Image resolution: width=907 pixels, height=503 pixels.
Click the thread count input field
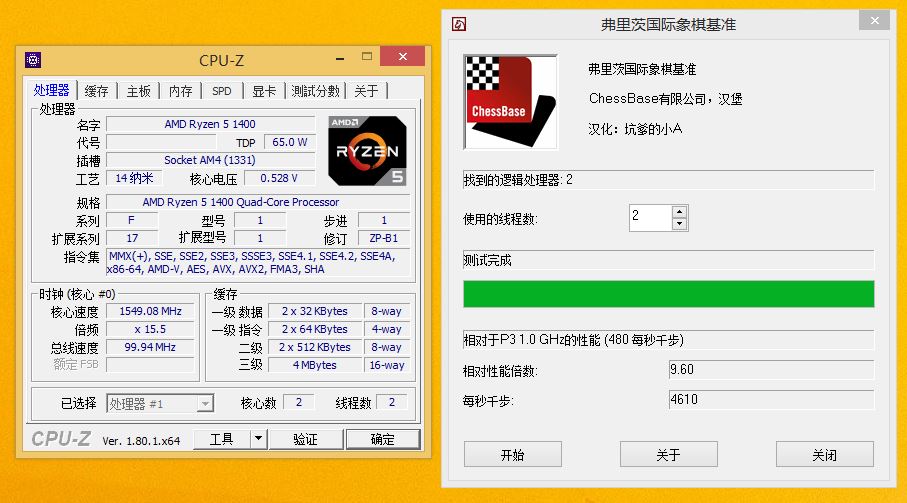pos(651,217)
